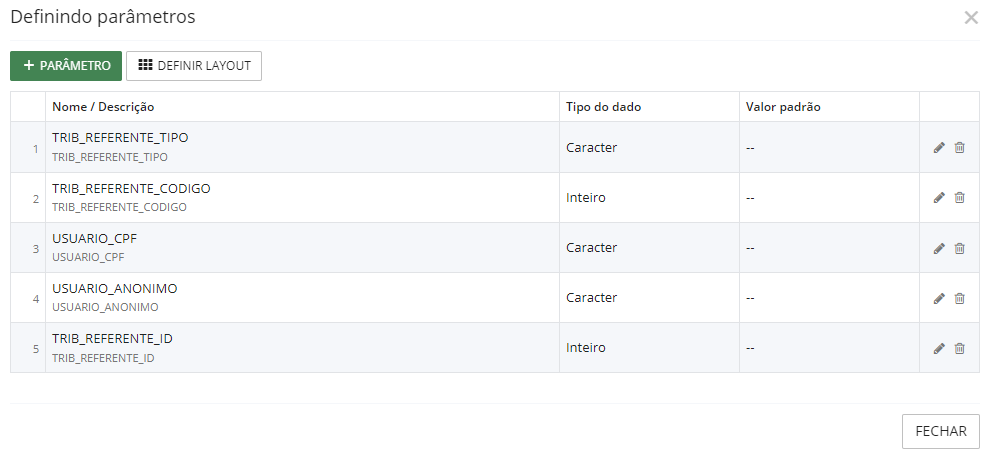This screenshot has width=990, height=455.
Task: Delete the TRIB_REFERENTE_TIPO parameter with trash icon
Action: pyautogui.click(x=960, y=148)
